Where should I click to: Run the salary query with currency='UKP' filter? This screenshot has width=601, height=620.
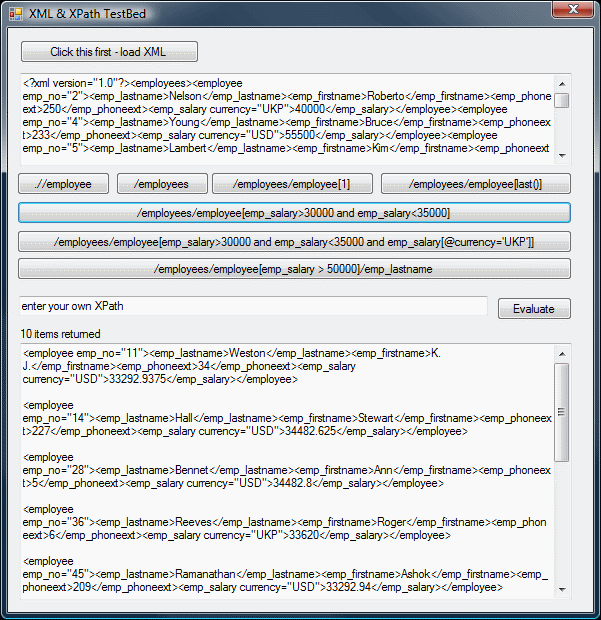point(294,242)
